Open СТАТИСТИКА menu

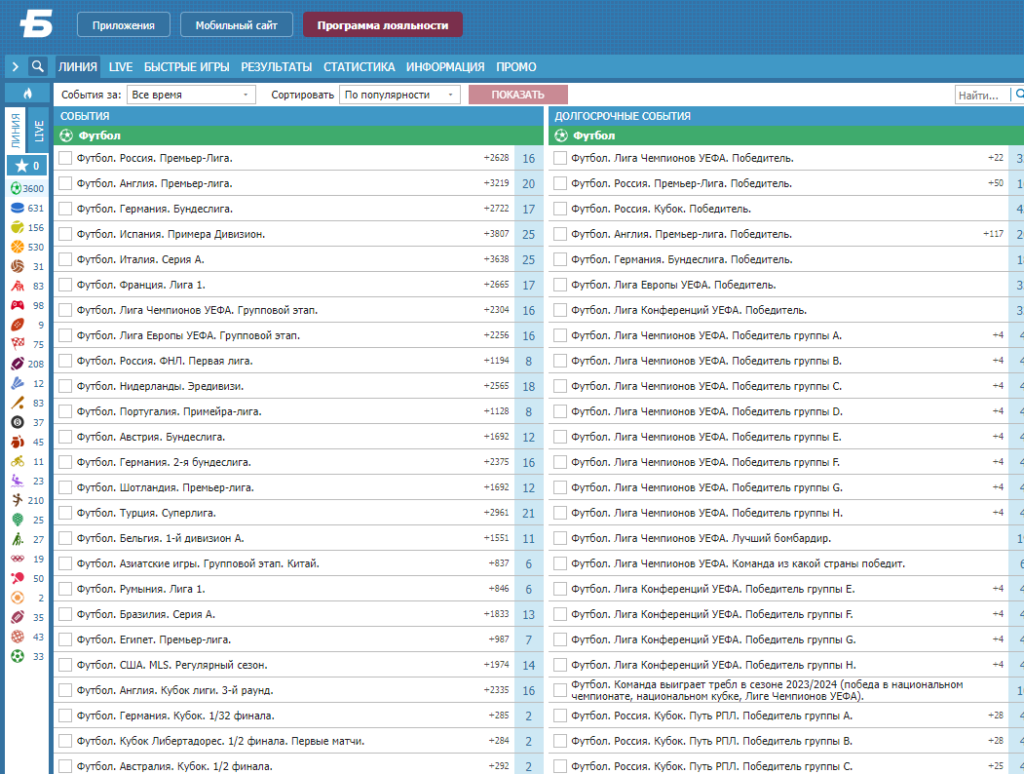[x=359, y=67]
